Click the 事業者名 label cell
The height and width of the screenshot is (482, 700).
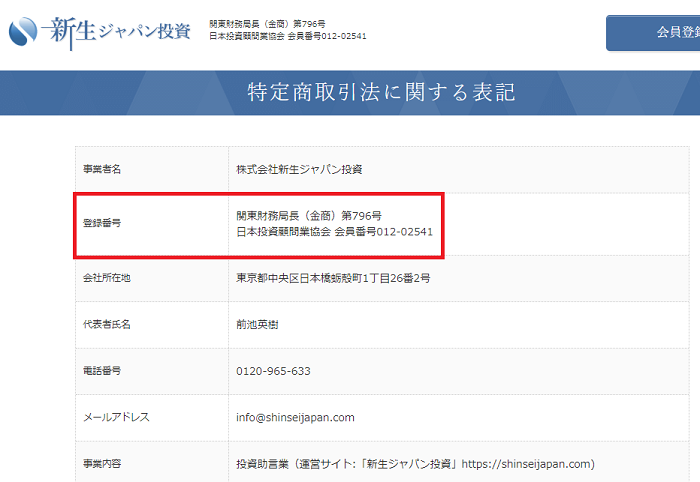click(x=152, y=170)
